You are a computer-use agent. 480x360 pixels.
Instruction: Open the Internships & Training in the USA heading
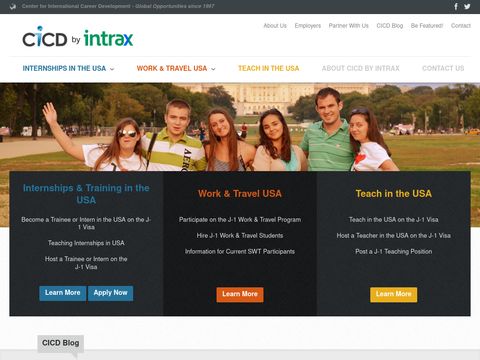(x=86, y=194)
